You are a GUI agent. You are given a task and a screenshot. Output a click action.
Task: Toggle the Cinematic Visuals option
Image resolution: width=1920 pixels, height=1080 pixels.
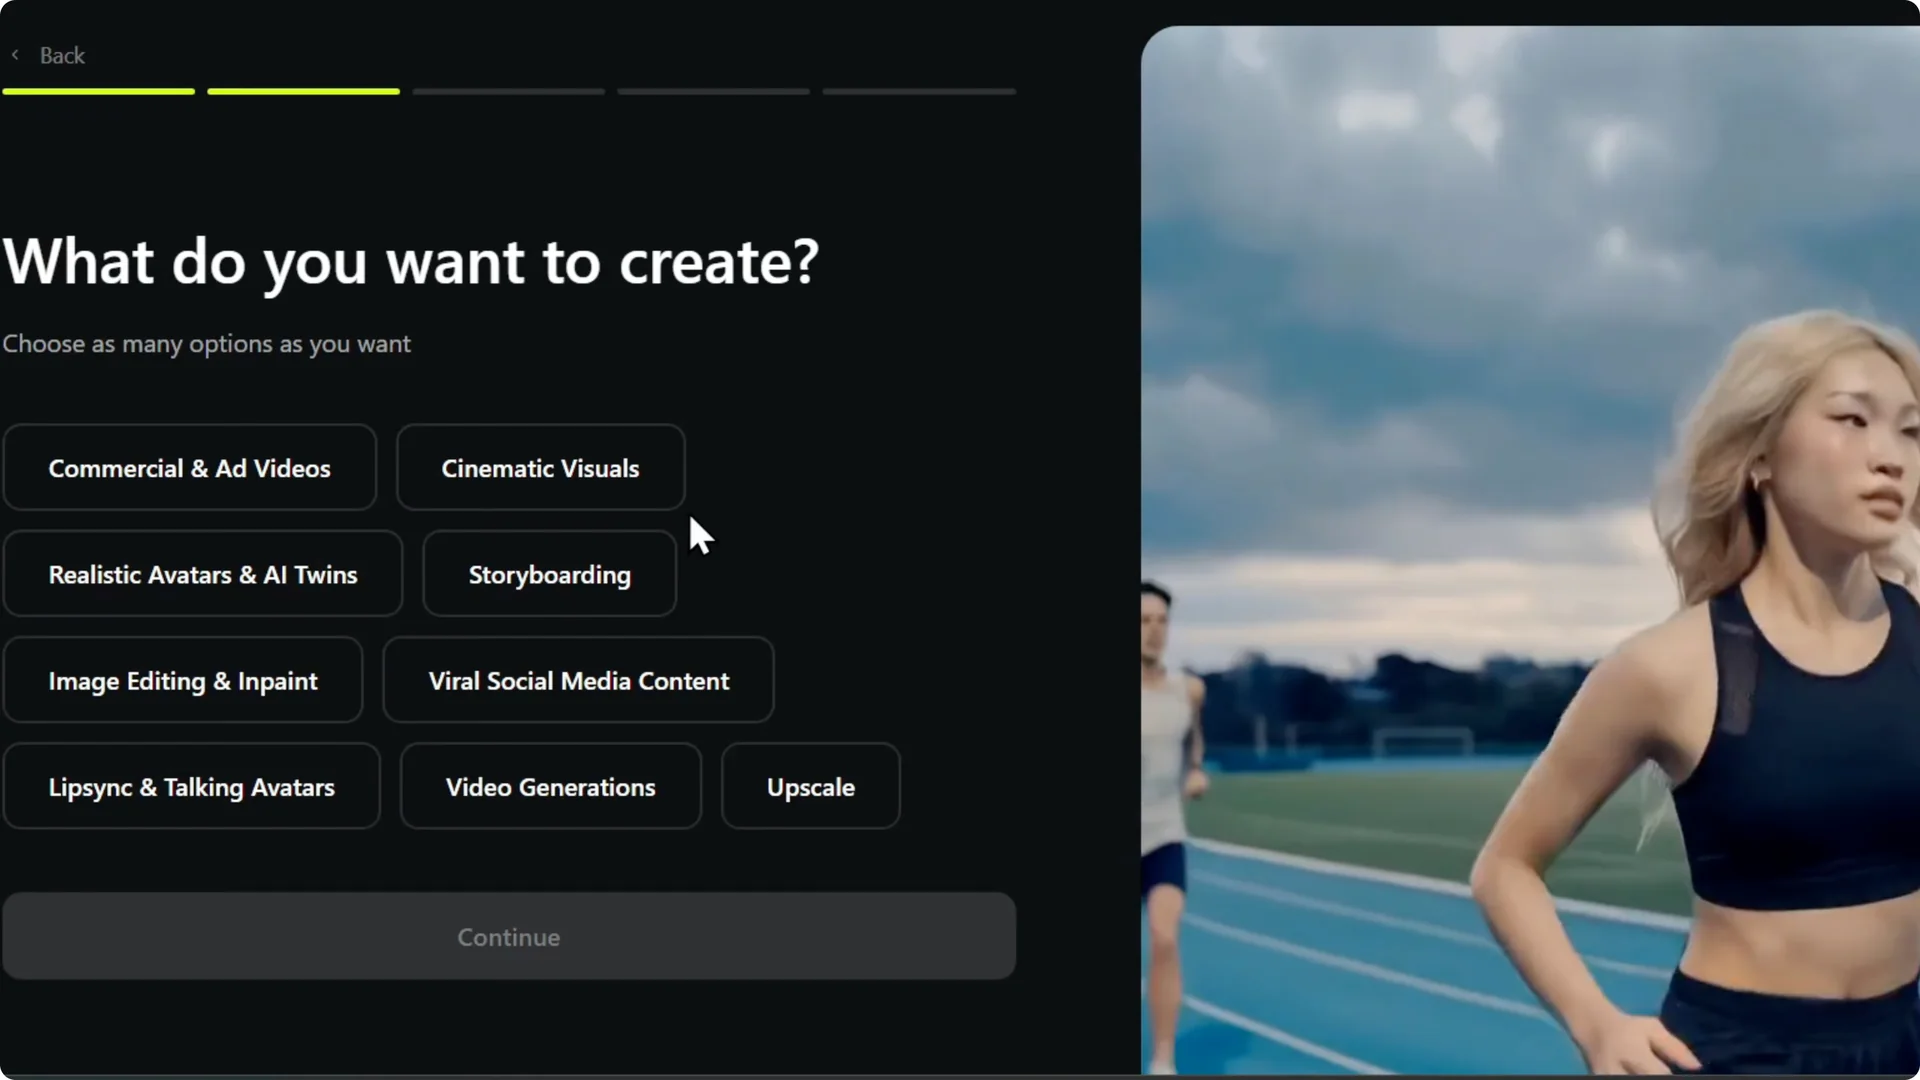coord(539,467)
